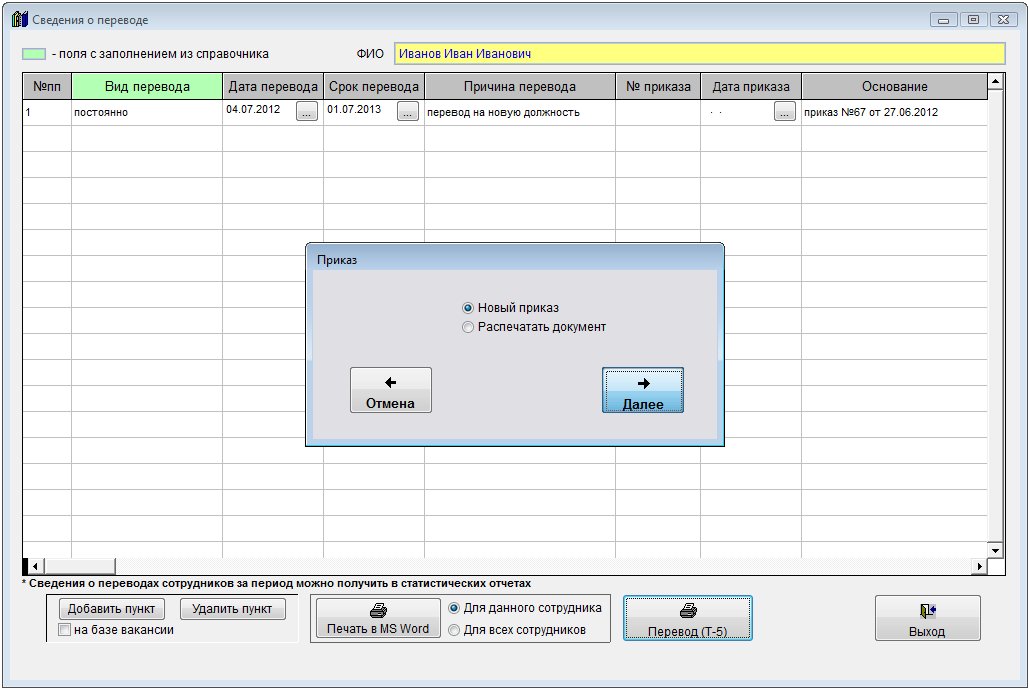The width and height of the screenshot is (1029, 690).
Task: Select the Распечатать документ radio option
Action: pos(468,327)
